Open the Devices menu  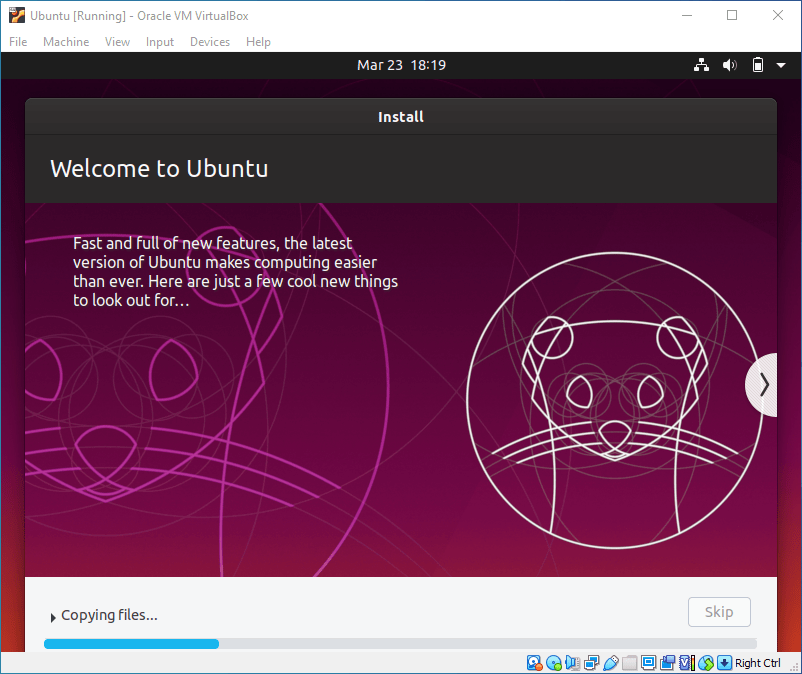pos(210,42)
